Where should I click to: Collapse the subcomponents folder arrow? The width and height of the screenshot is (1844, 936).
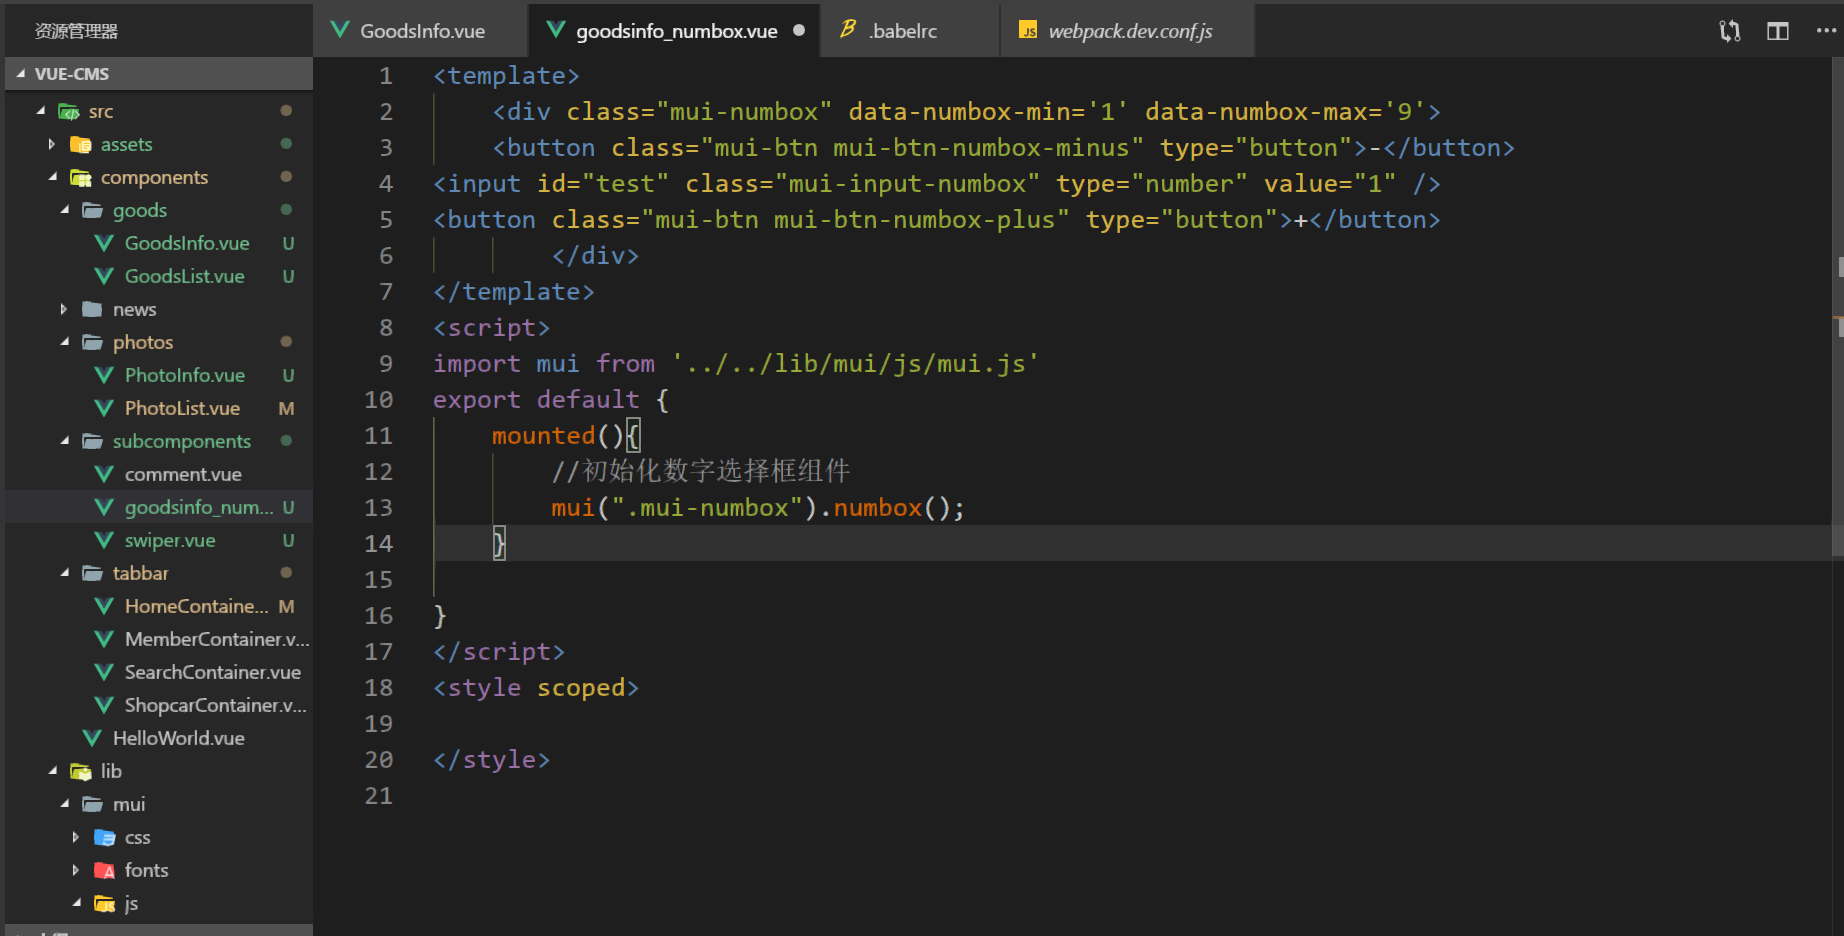pos(65,441)
